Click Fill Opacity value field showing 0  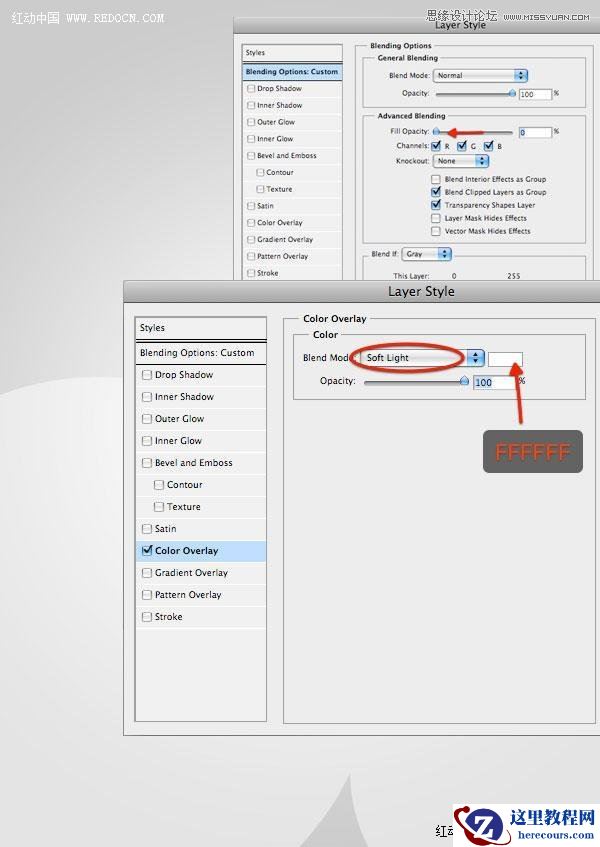coord(535,132)
